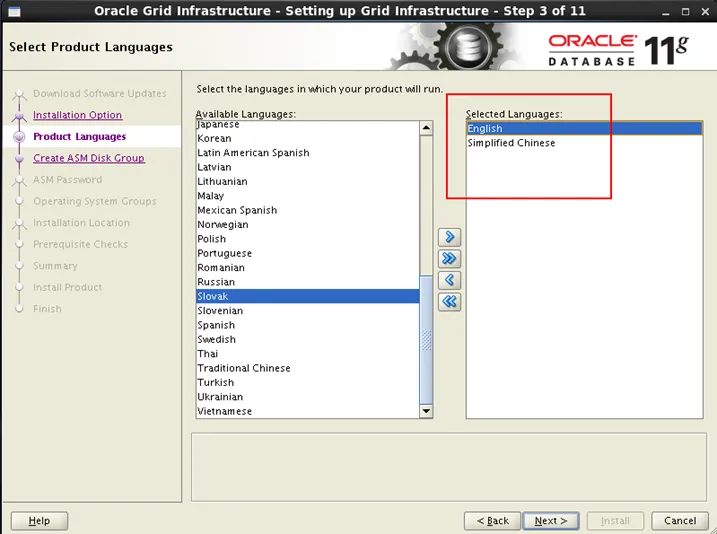Select Lithuanian in the list

click(308, 182)
